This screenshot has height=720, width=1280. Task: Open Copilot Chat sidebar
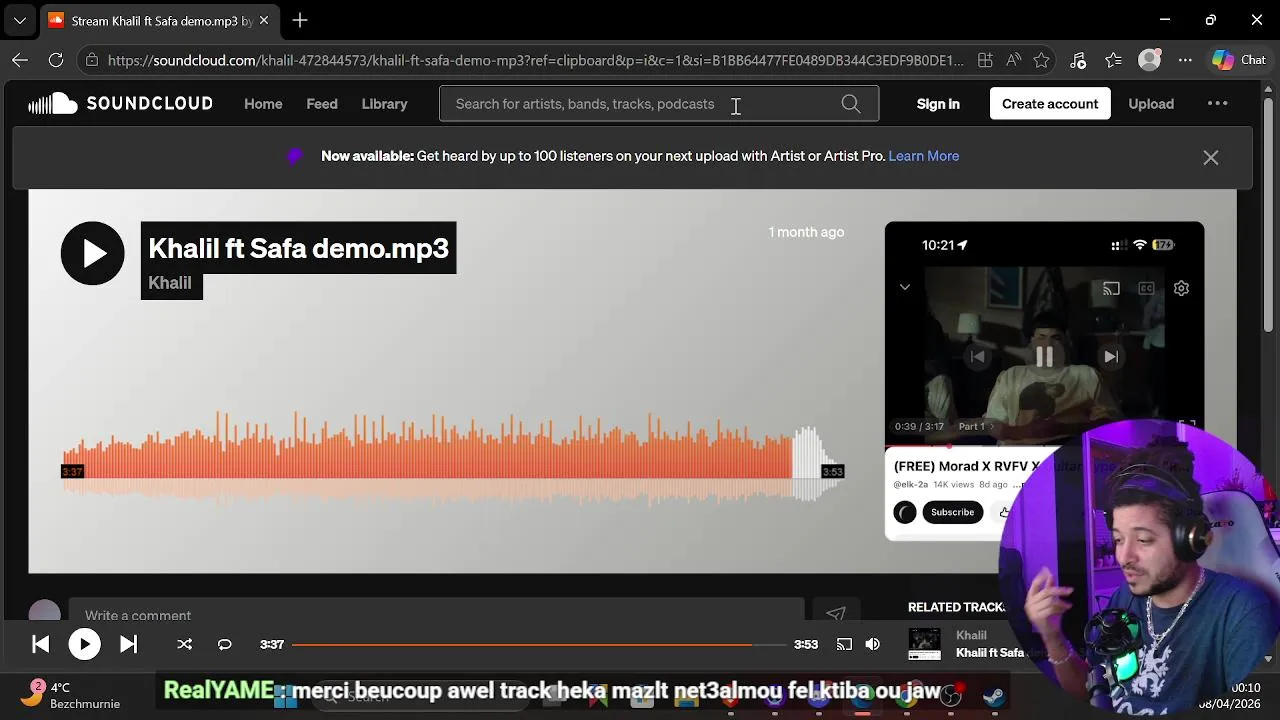pyautogui.click(x=1239, y=60)
